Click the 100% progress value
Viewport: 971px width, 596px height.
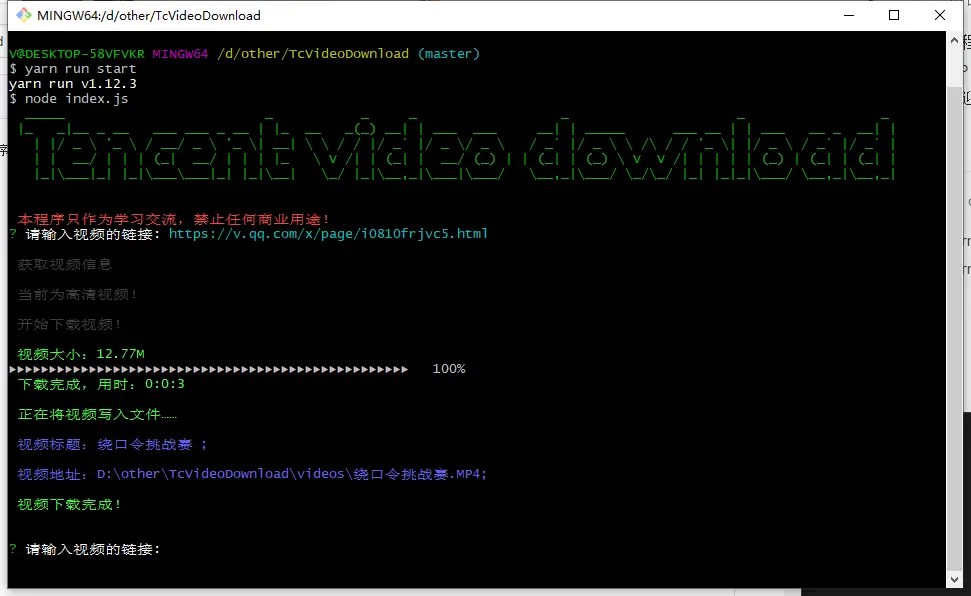coord(449,369)
